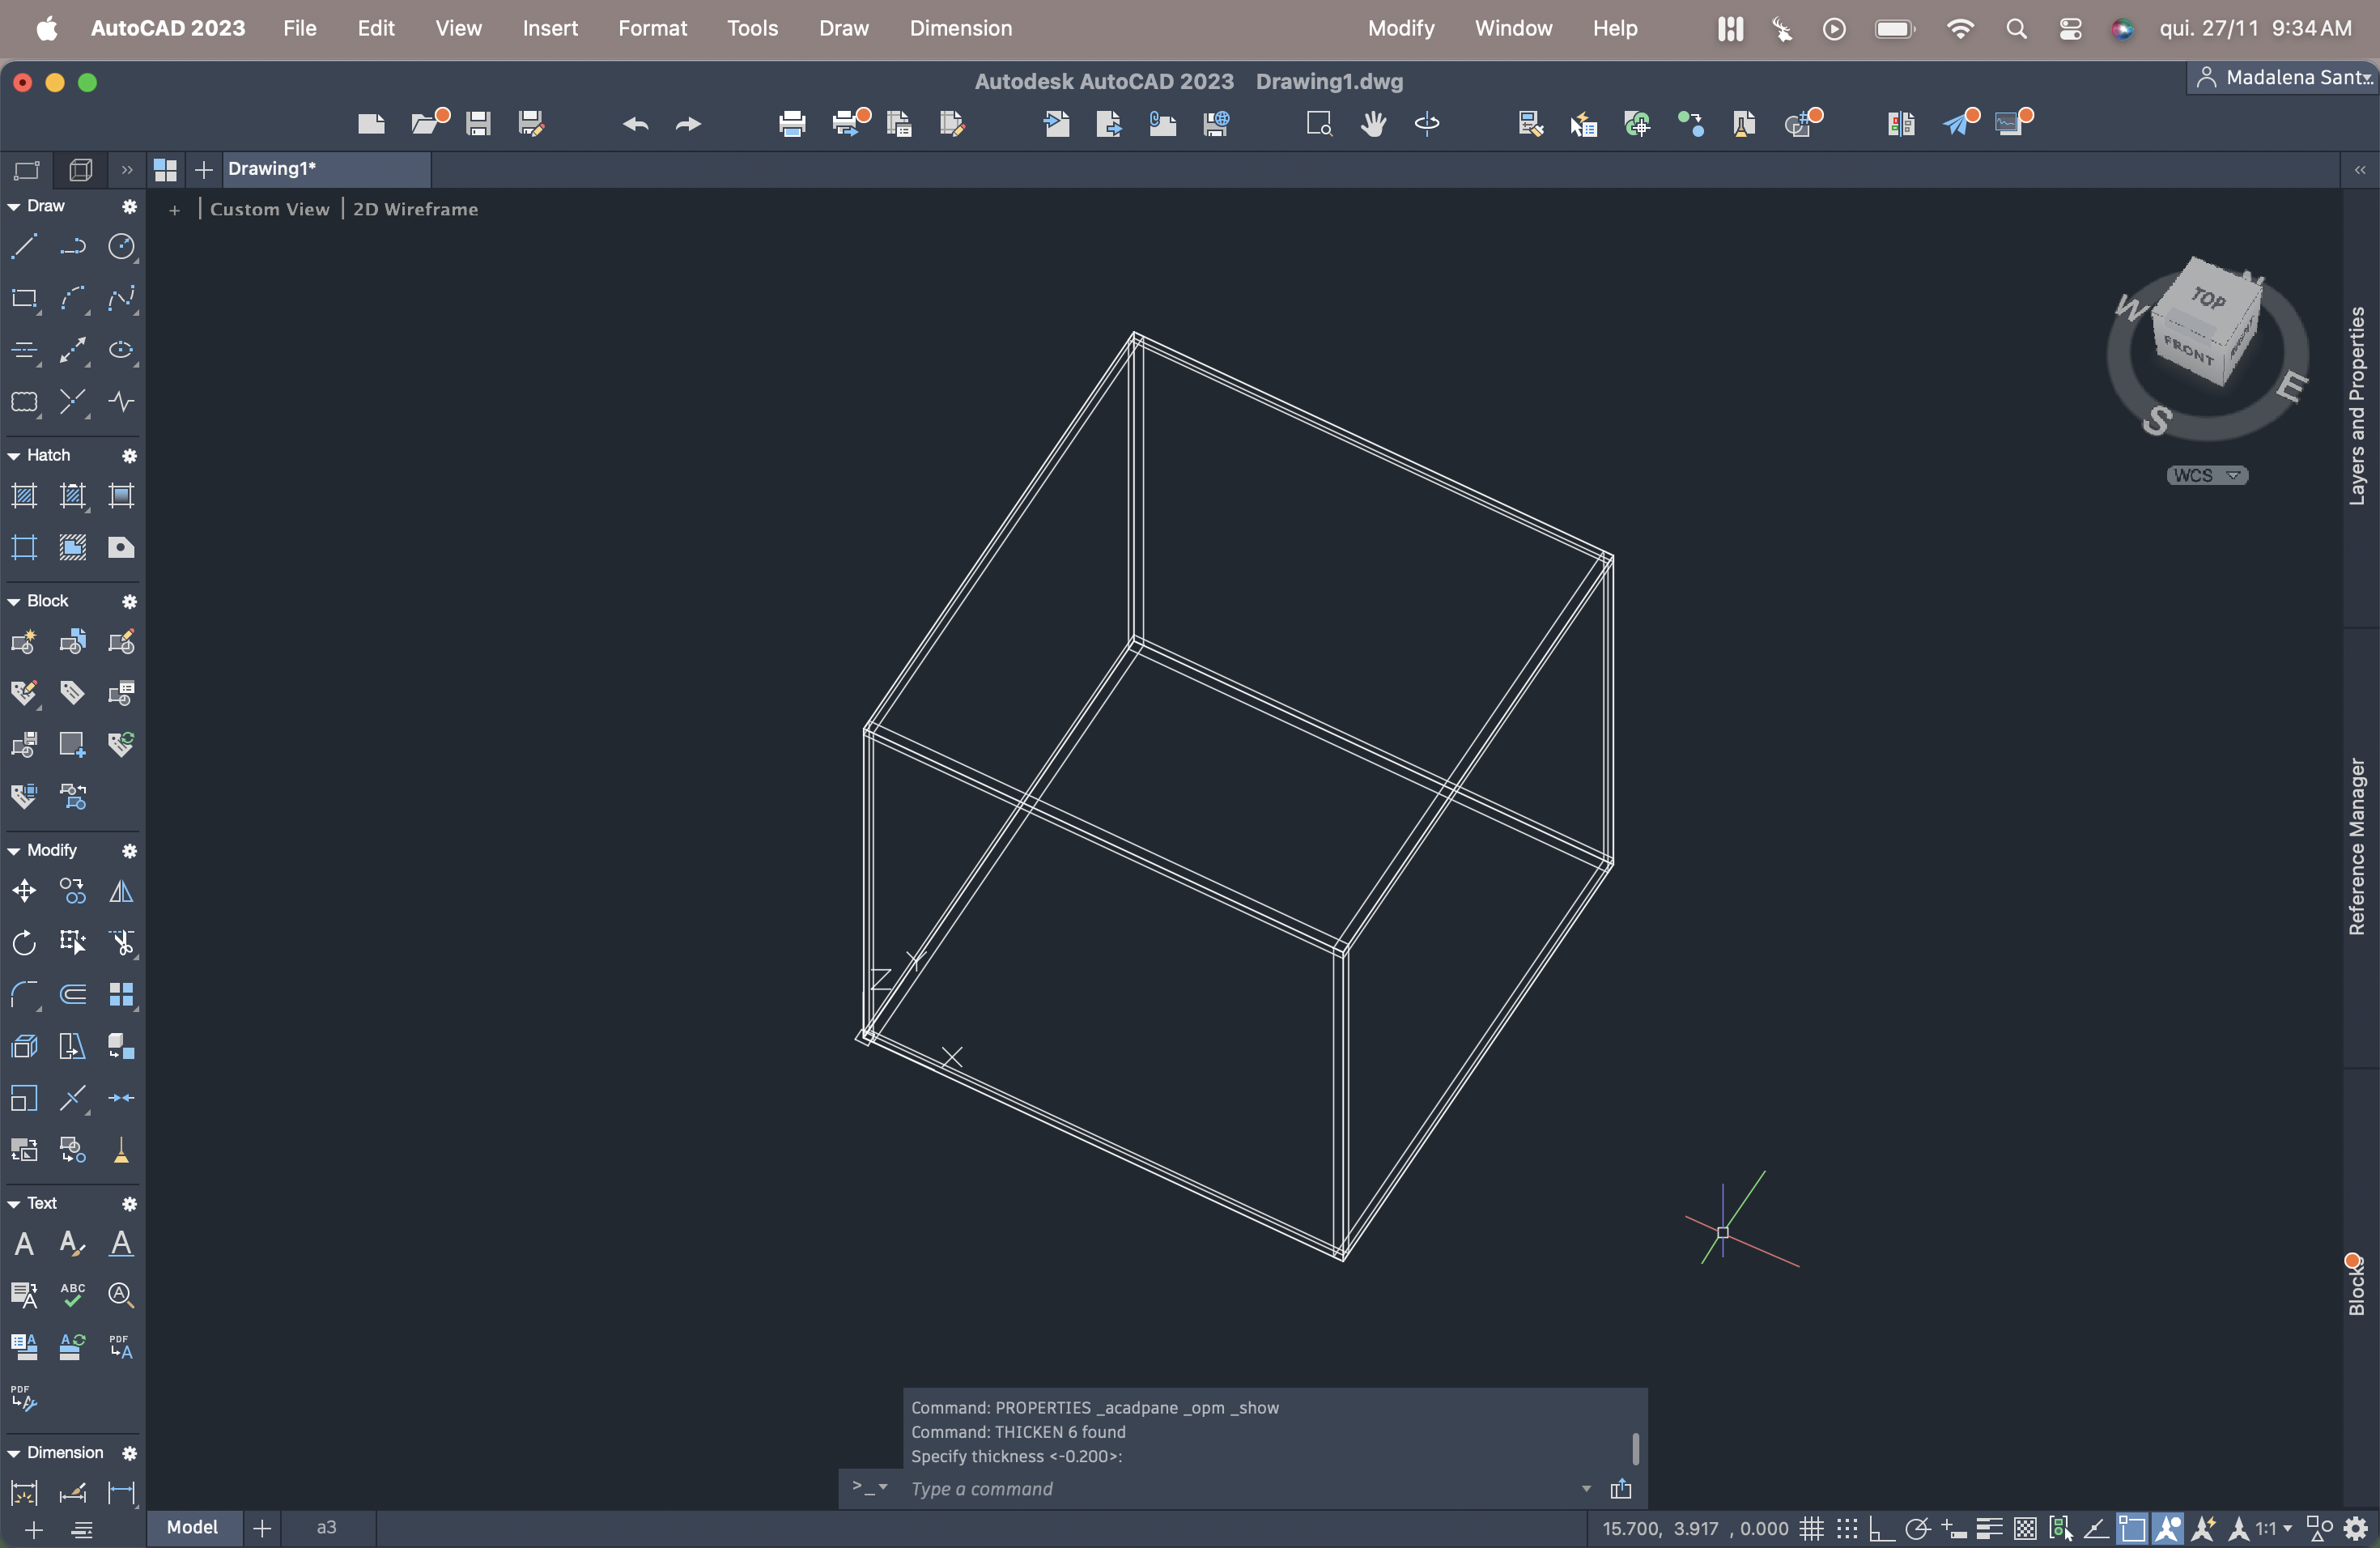
Task: Toggle ortho mode in status bar
Action: point(1881,1529)
